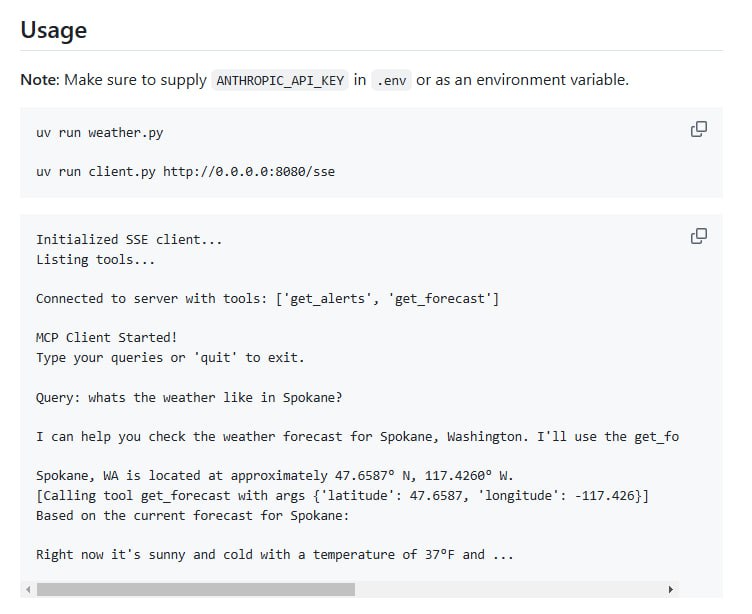Click the 'Calling tool get_forecast' line

click(x=342, y=496)
